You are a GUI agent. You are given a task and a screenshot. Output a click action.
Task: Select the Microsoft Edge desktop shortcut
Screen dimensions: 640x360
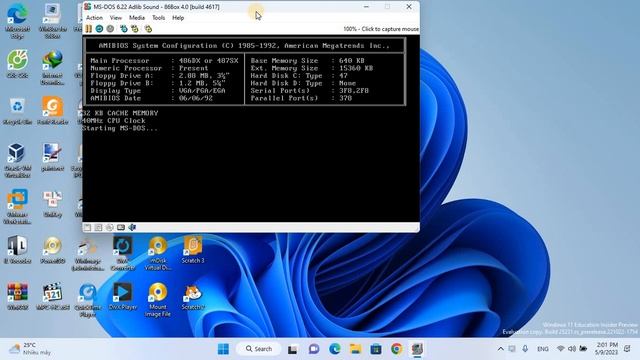(17, 22)
